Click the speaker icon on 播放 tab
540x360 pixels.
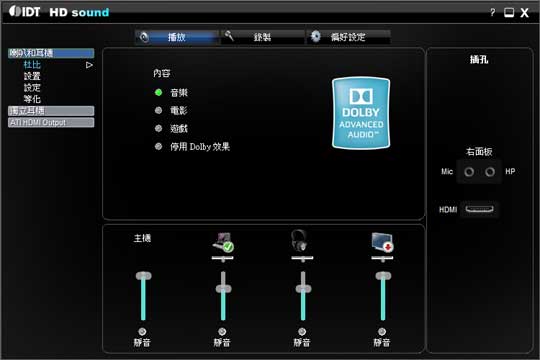144,37
